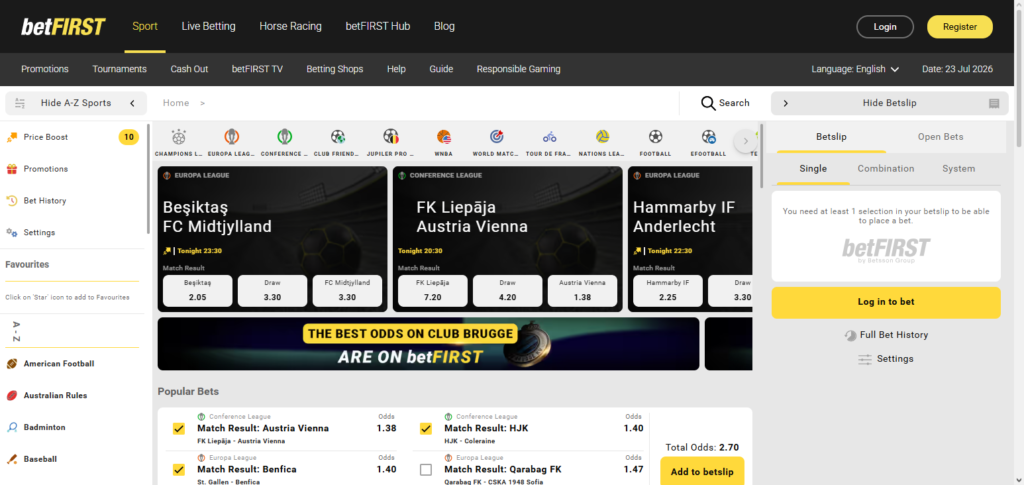Select the Combination betslip tab
The image size is (1024, 485).
(x=886, y=168)
